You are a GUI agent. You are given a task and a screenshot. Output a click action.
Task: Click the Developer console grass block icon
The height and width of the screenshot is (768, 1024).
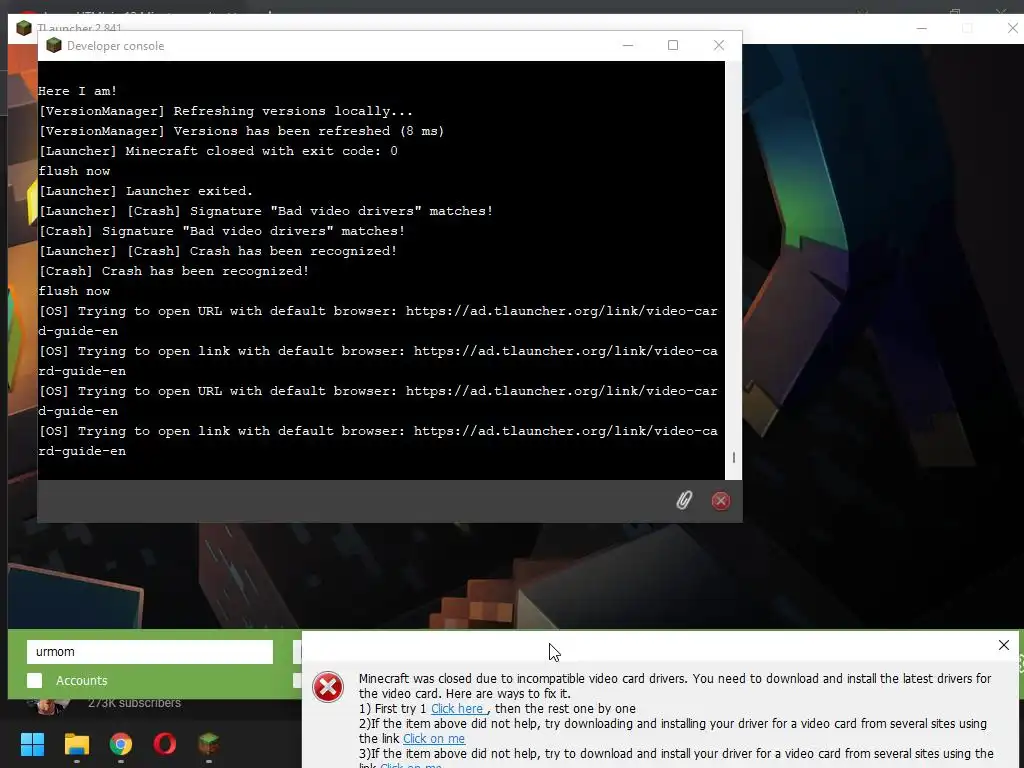click(54, 45)
